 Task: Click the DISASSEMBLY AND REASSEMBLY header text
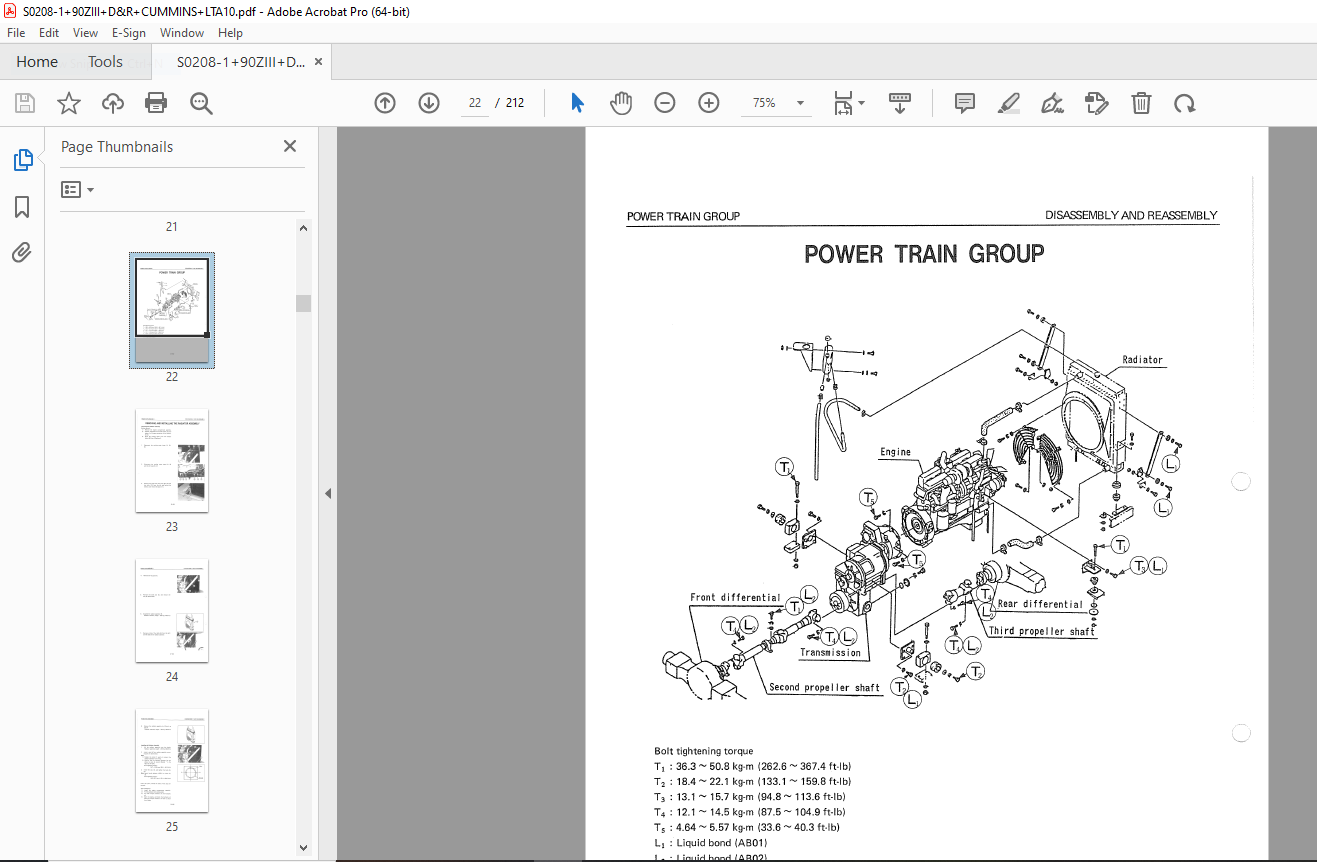click(x=1131, y=215)
